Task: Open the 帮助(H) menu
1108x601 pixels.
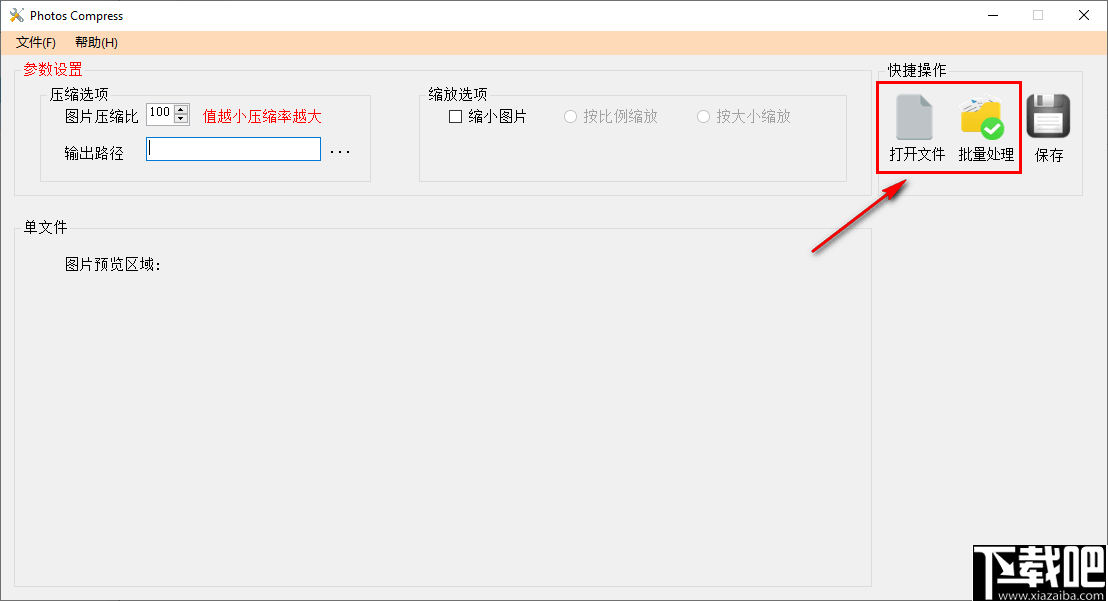Action: (95, 42)
